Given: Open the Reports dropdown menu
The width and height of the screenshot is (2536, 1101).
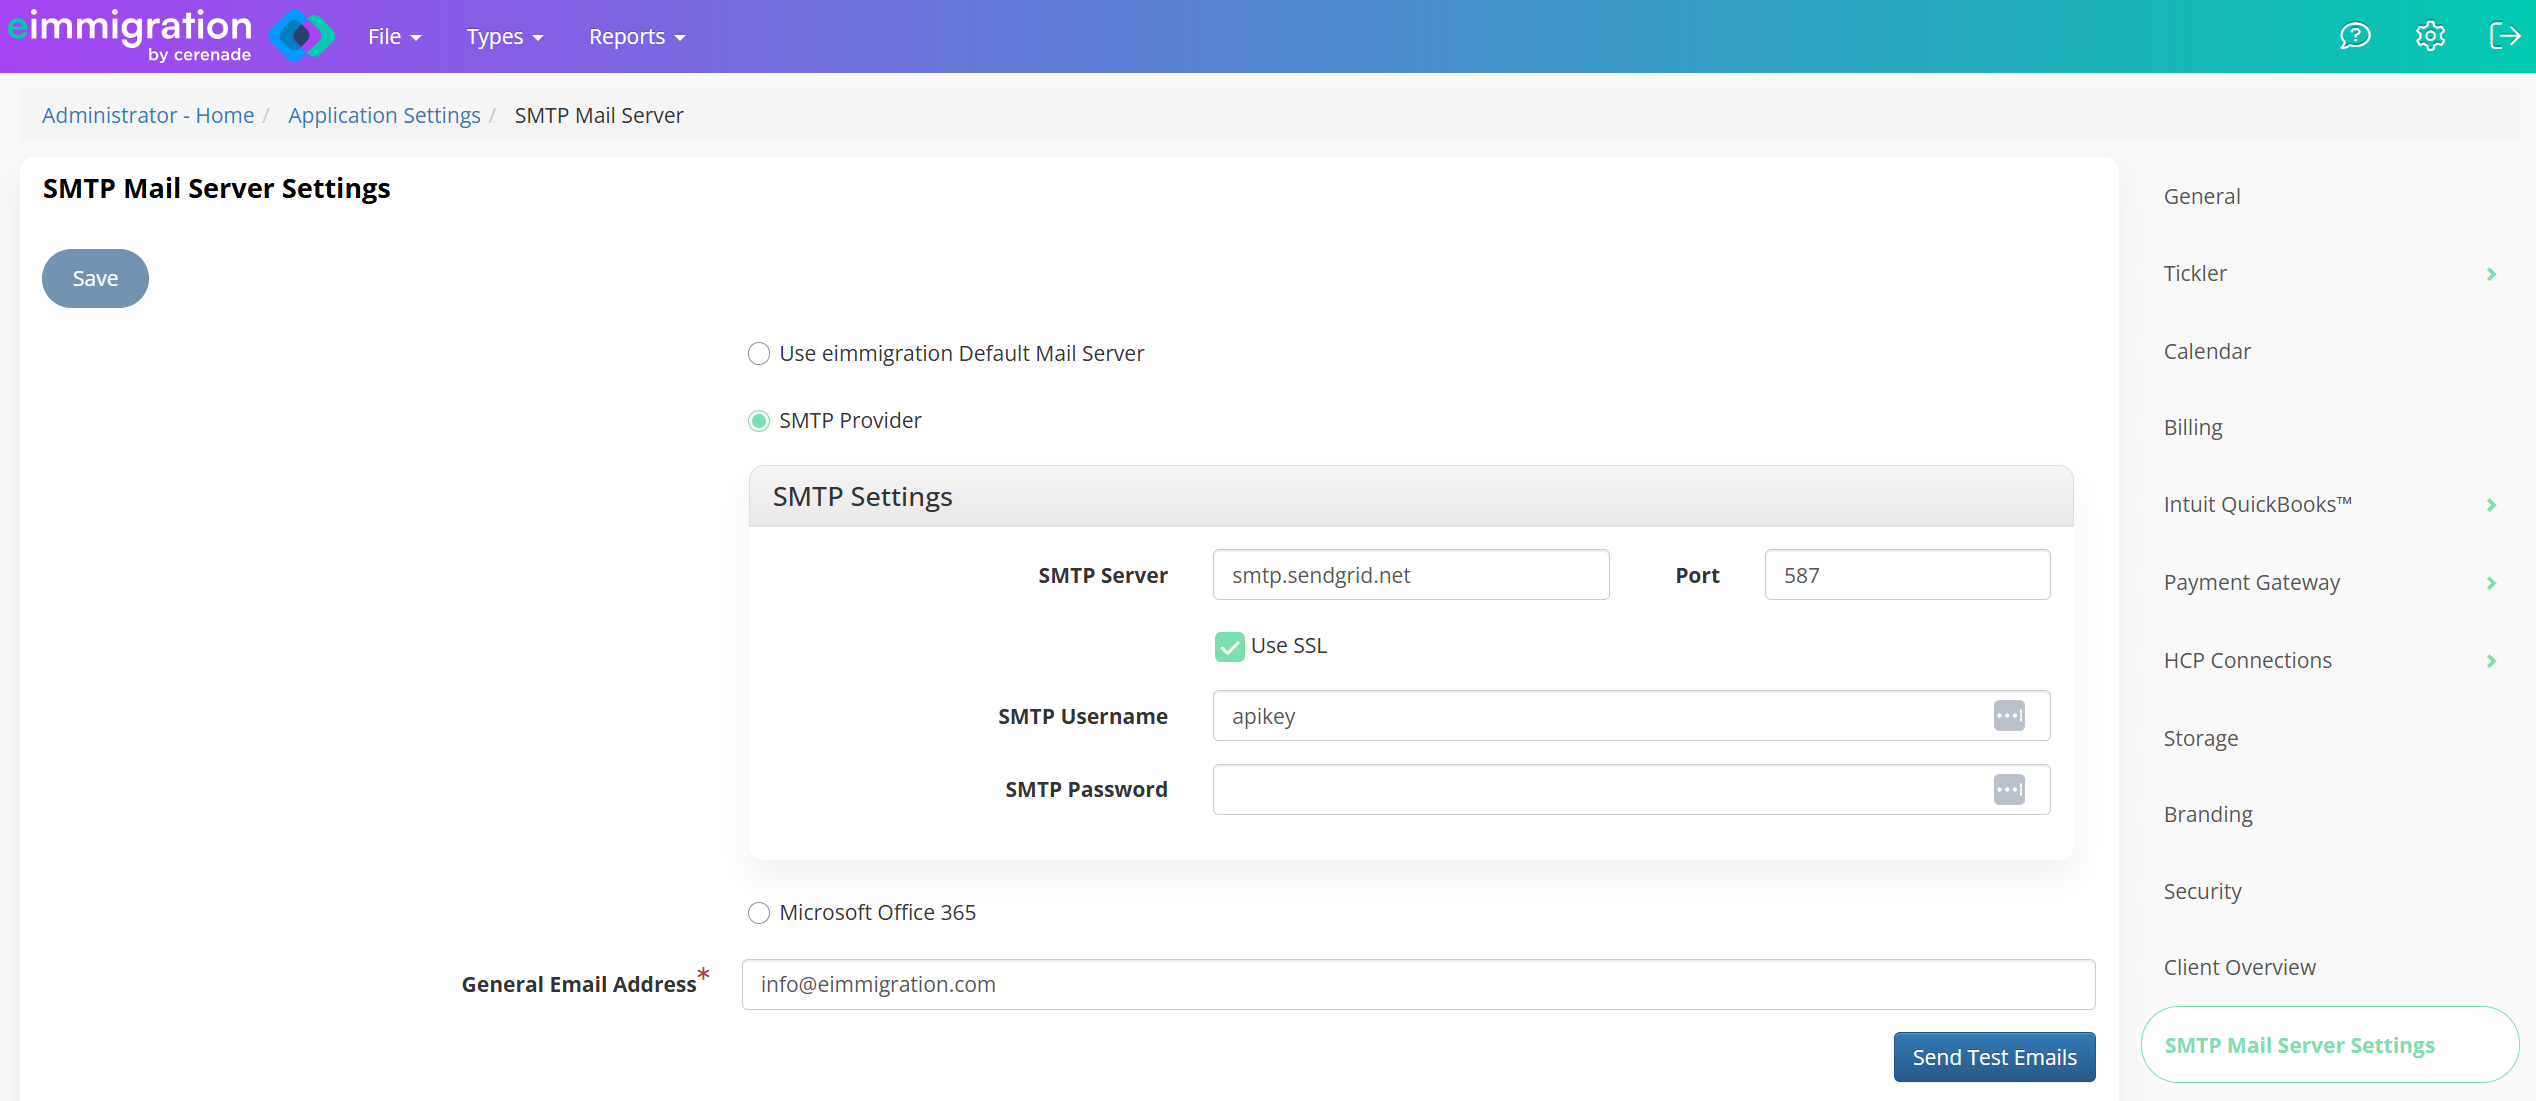Looking at the screenshot, I should click(x=636, y=37).
